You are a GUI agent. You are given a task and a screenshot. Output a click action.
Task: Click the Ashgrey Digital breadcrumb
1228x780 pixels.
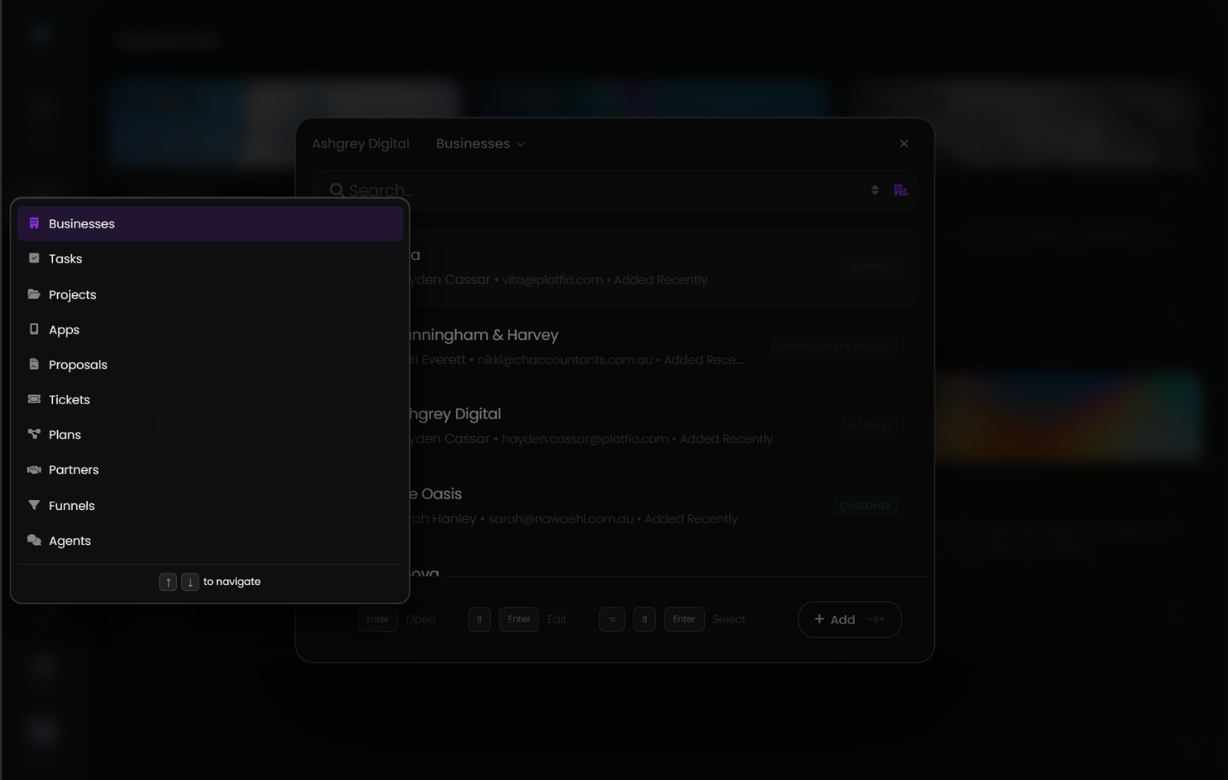tap(361, 143)
